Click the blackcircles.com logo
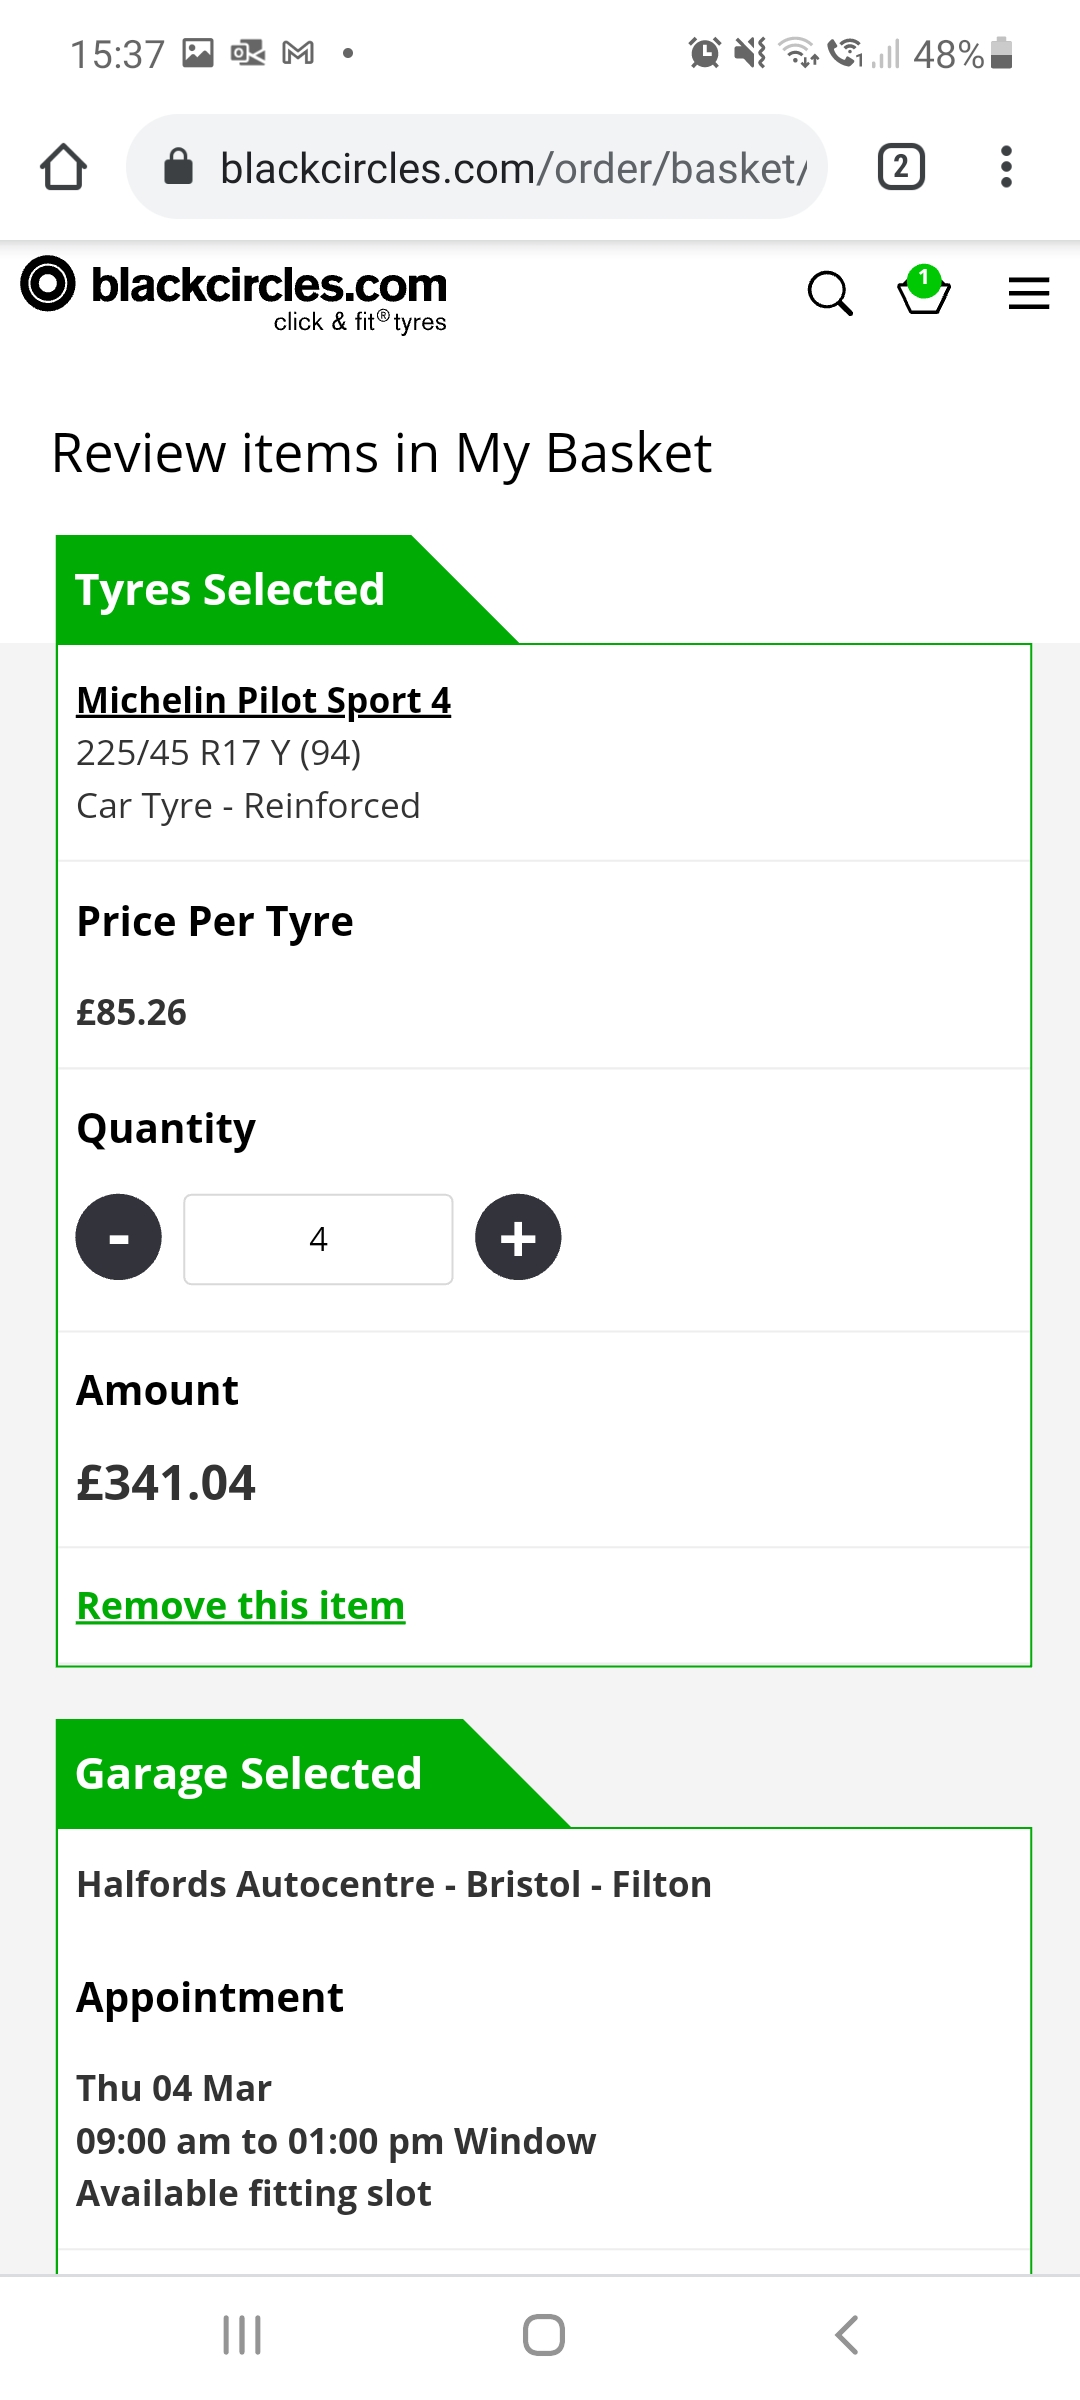The width and height of the screenshot is (1080, 2400). (234, 295)
